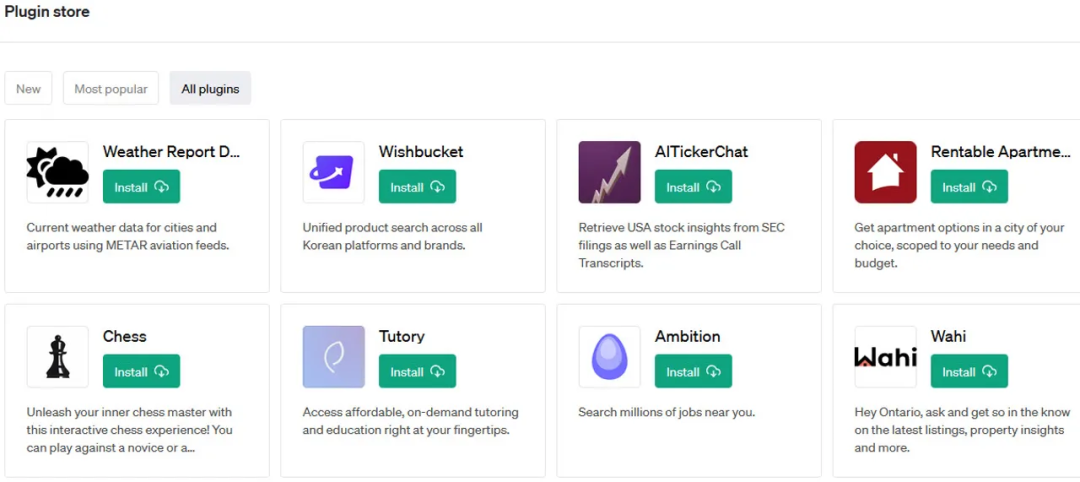This screenshot has width=1080, height=482.
Task: Install the Chess plugin
Action: [x=141, y=372]
